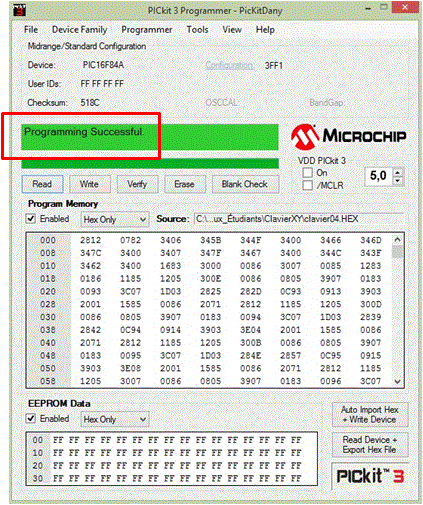Minimize the PICkit 3 Programmer window
This screenshot has height=505, width=423.
(x=368, y=8)
